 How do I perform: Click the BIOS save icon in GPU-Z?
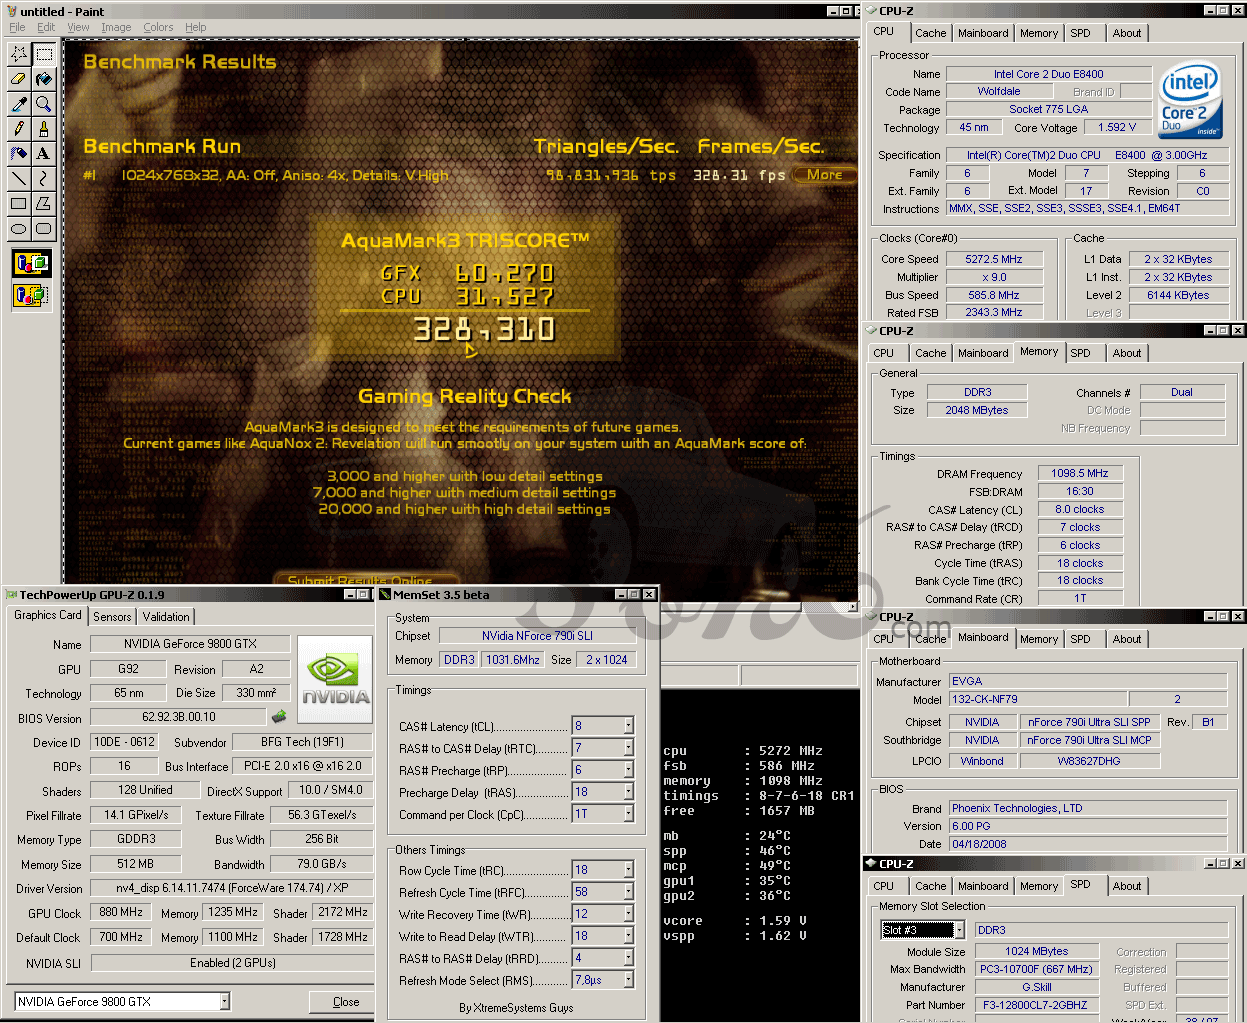pyautogui.click(x=279, y=716)
